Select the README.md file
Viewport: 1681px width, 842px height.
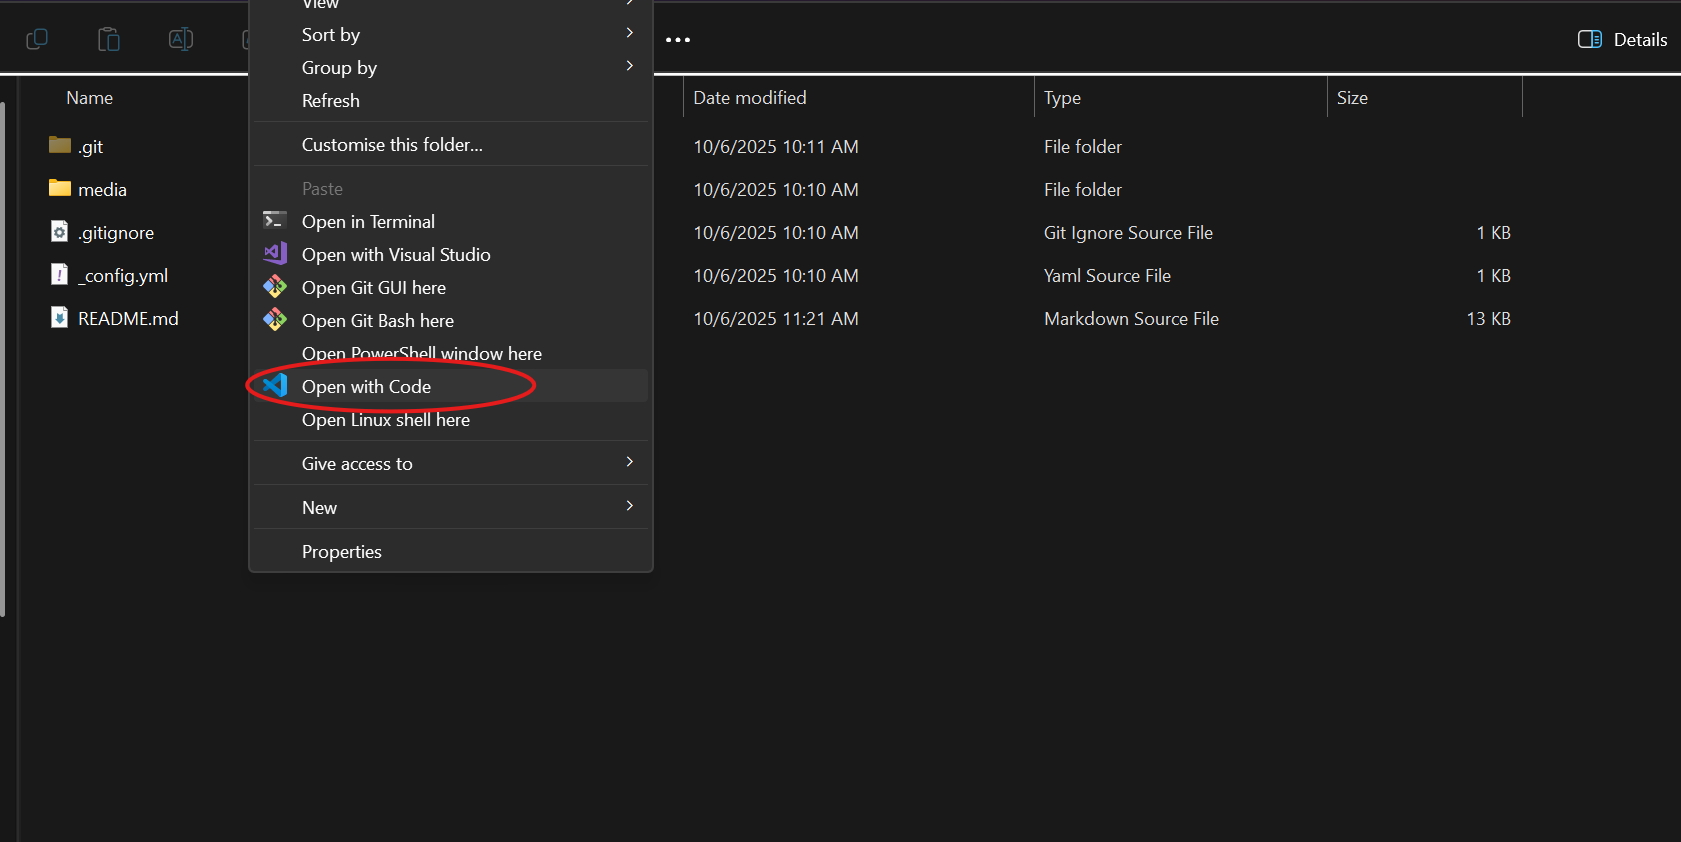click(128, 319)
